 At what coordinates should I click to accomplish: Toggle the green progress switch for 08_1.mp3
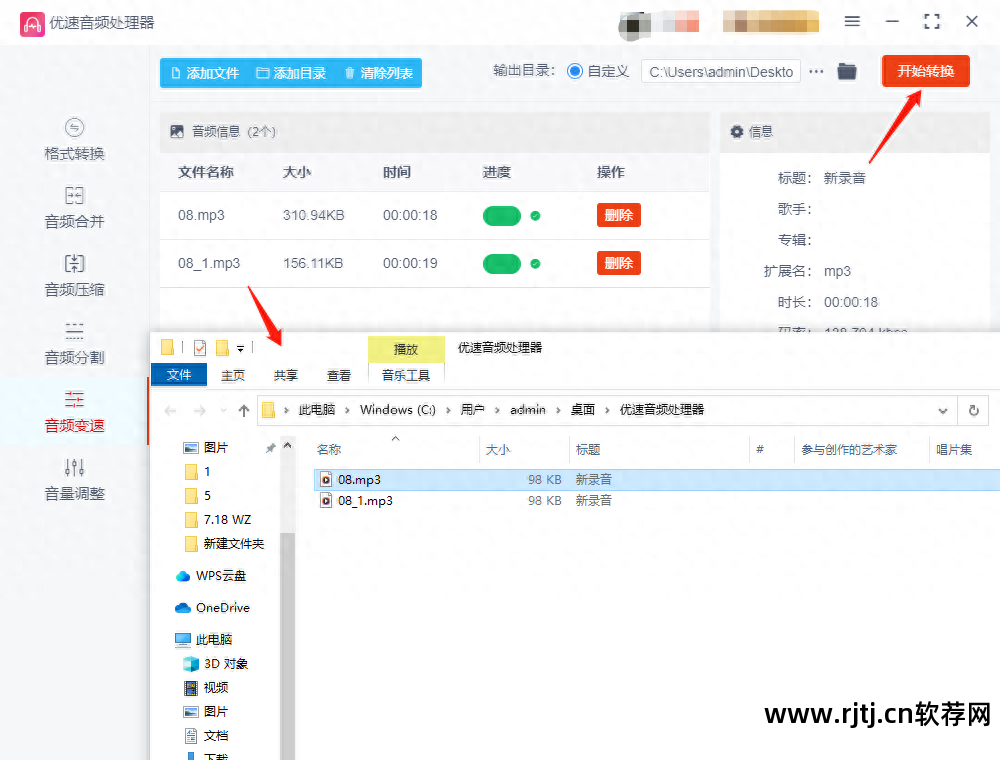(502, 263)
